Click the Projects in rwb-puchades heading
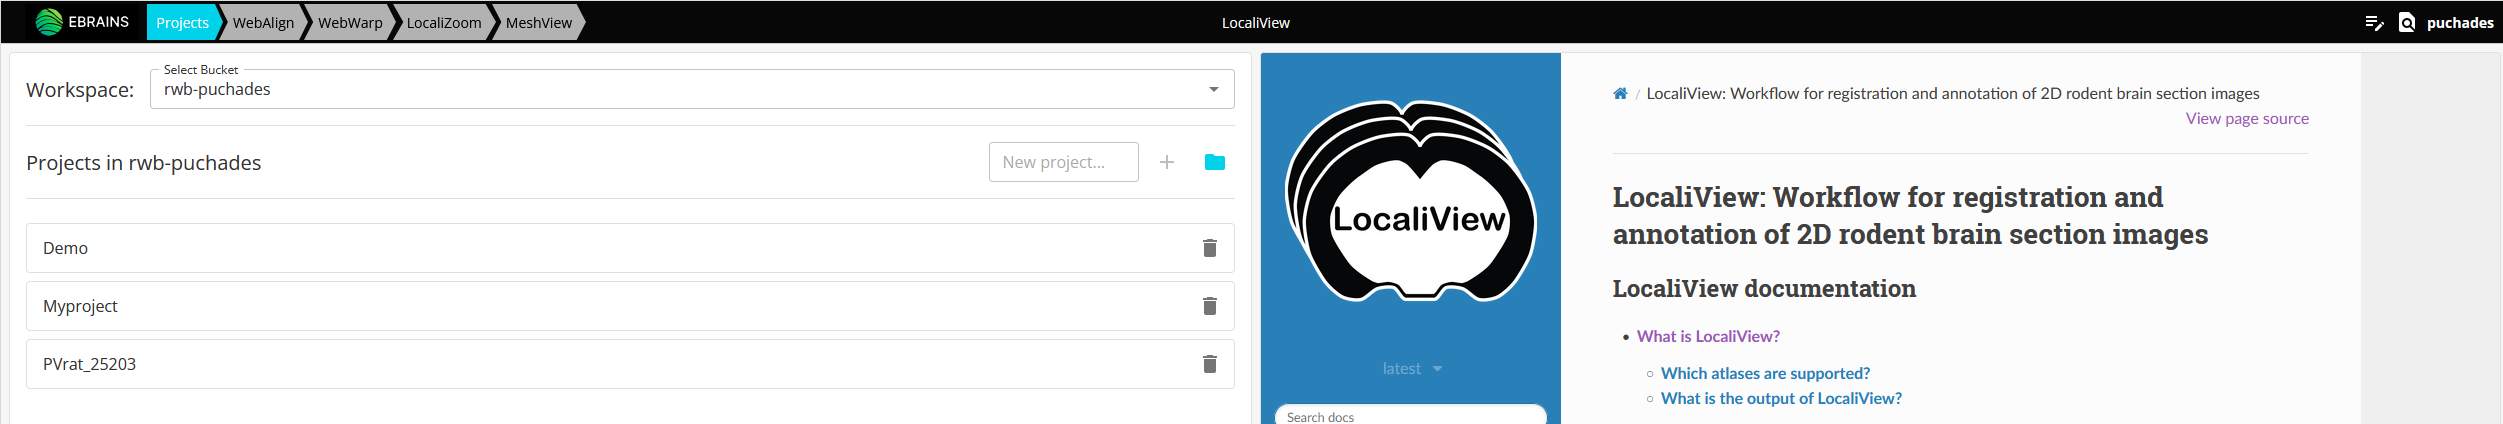 (144, 163)
